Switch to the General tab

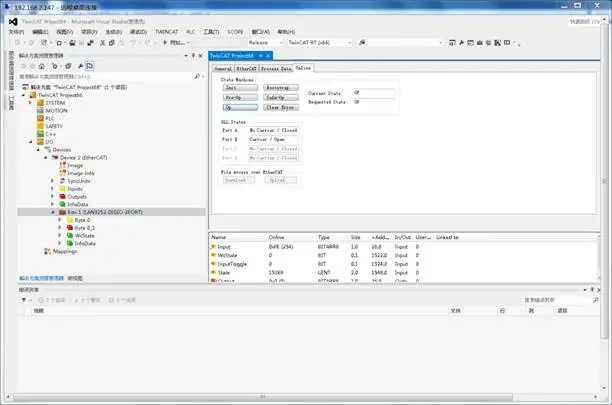[x=223, y=69]
